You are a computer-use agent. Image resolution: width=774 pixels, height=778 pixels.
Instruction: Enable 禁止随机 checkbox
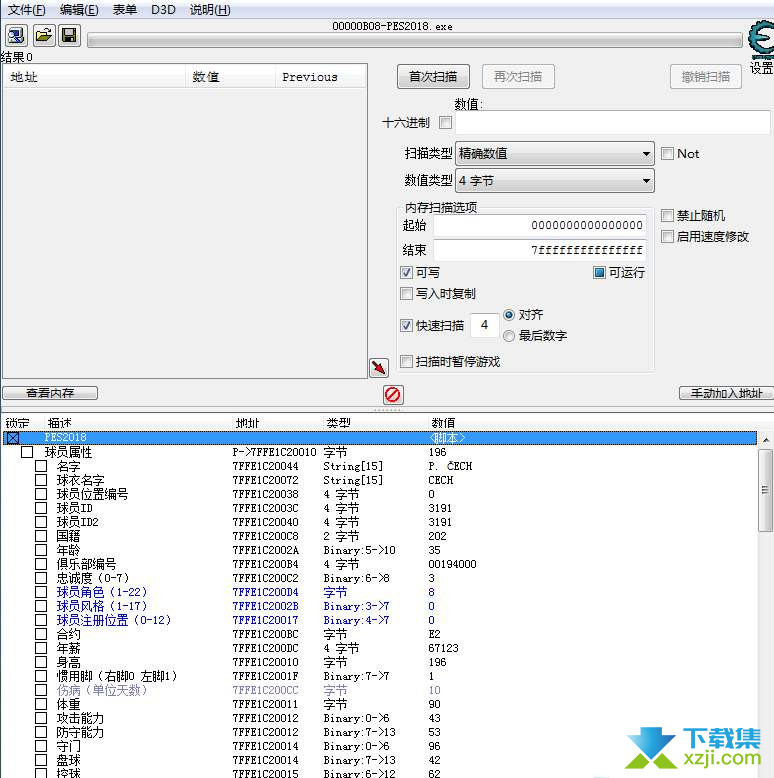[667, 215]
